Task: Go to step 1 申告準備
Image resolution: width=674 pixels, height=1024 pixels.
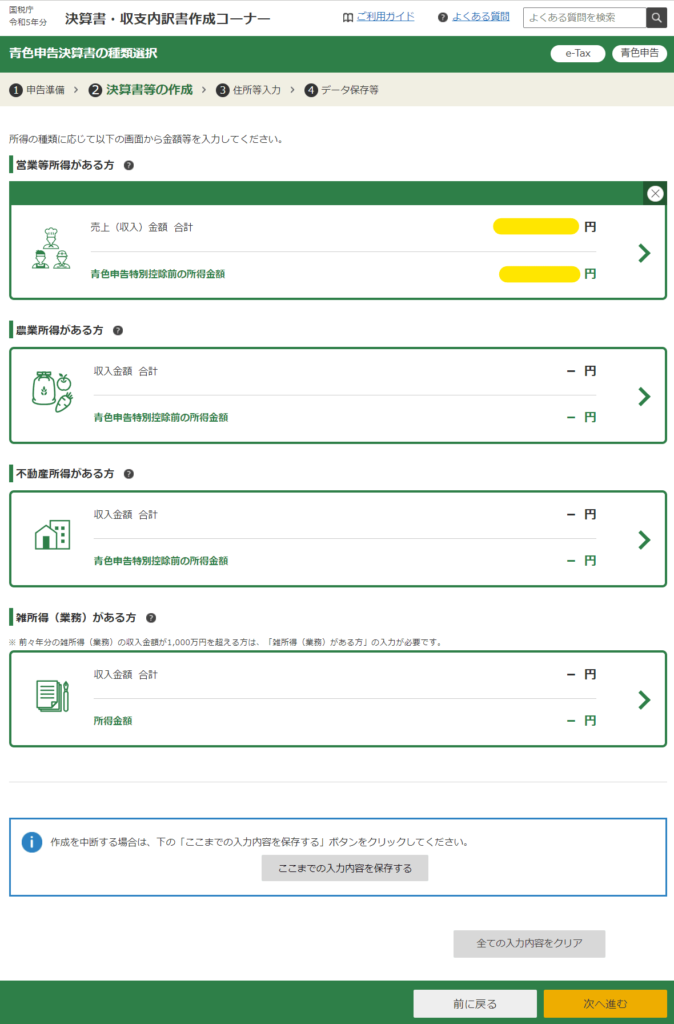Action: [x=38, y=90]
